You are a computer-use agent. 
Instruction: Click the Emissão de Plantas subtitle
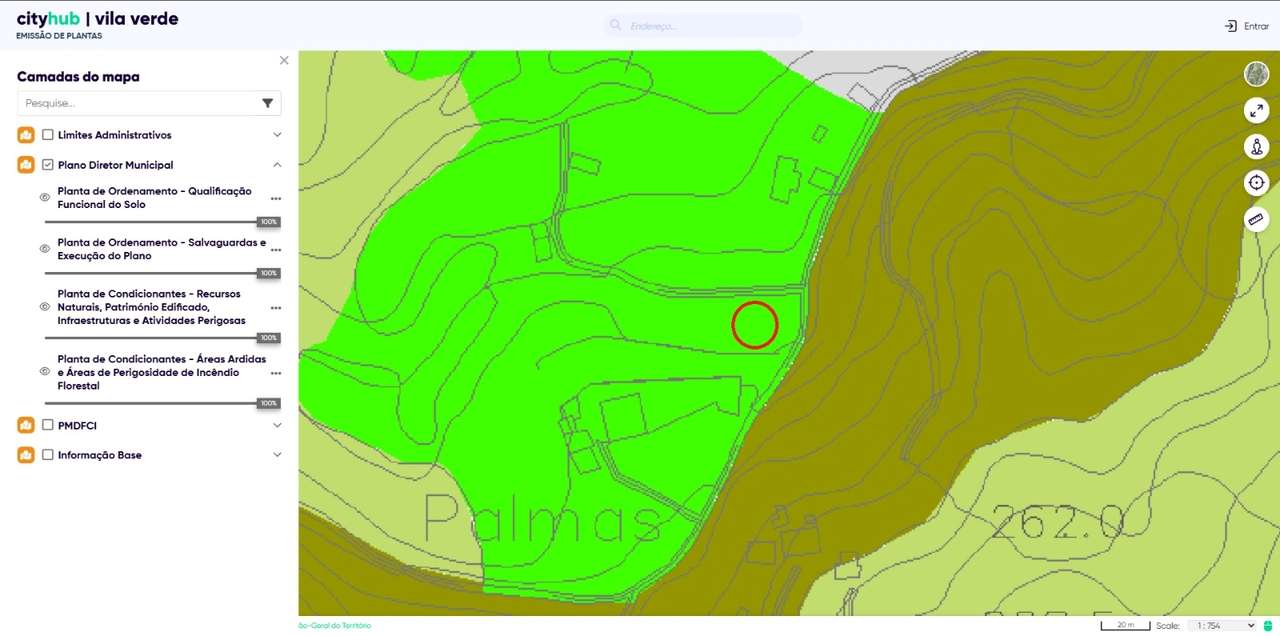(59, 36)
